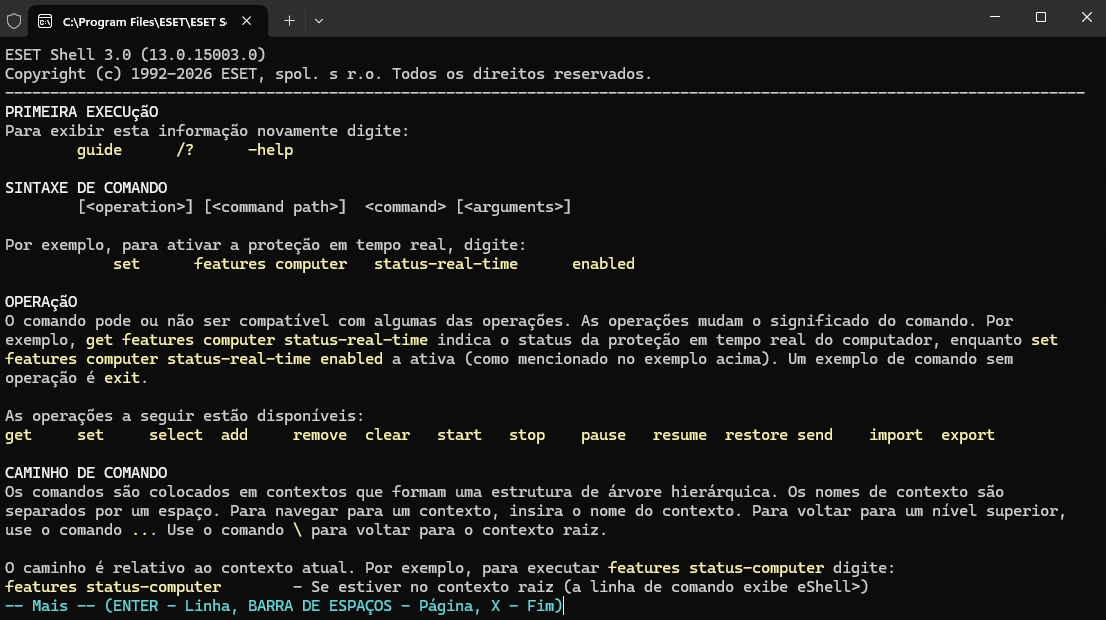
Task: Click the 'add' operation in the list
Action: tap(234, 436)
